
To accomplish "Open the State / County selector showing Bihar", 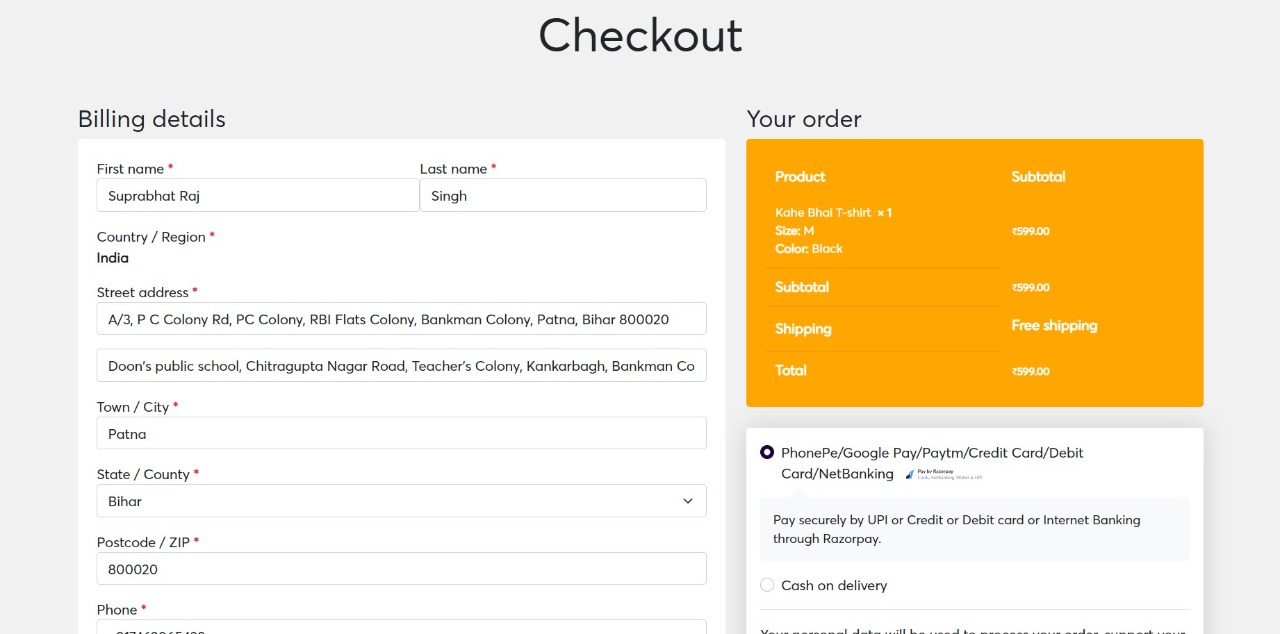I will tap(400, 501).
